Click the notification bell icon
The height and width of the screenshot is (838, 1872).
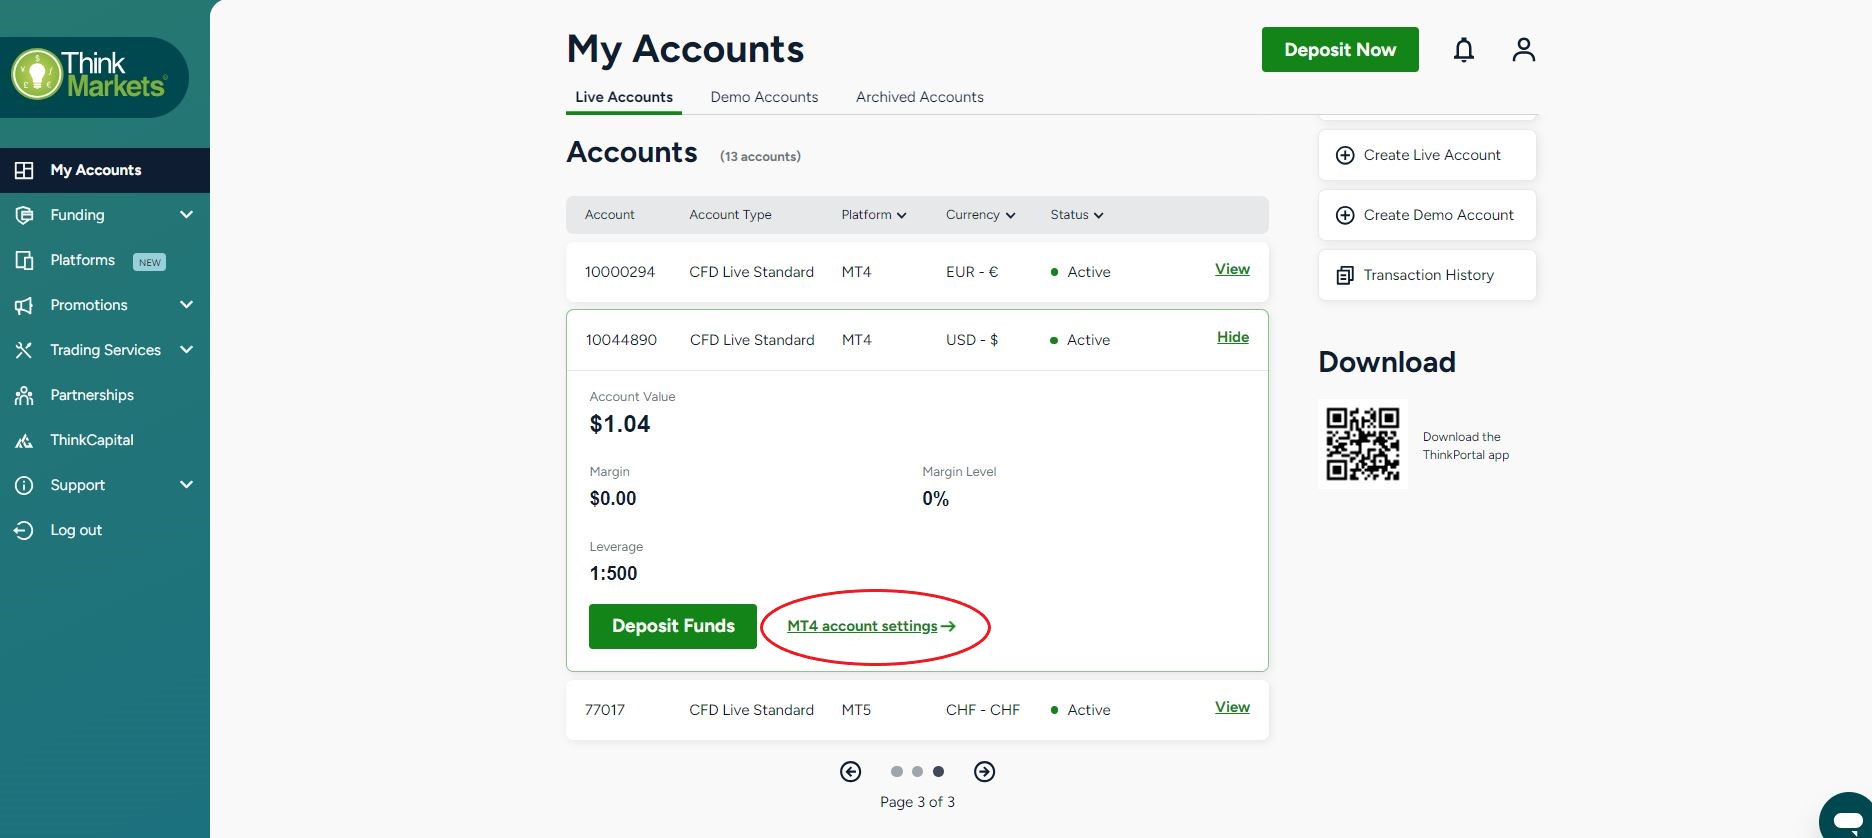point(1463,50)
